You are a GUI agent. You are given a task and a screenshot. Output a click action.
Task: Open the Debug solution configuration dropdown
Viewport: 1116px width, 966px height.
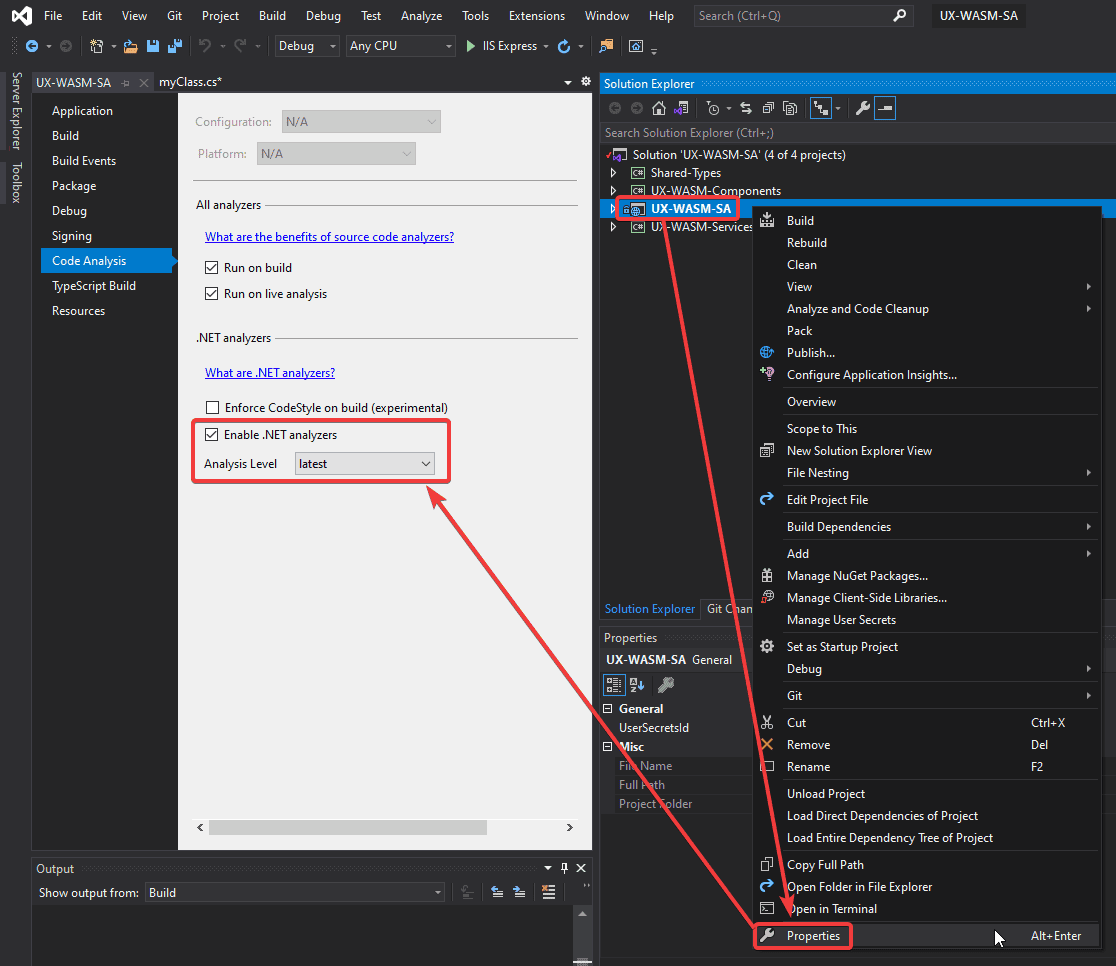pyautogui.click(x=307, y=46)
